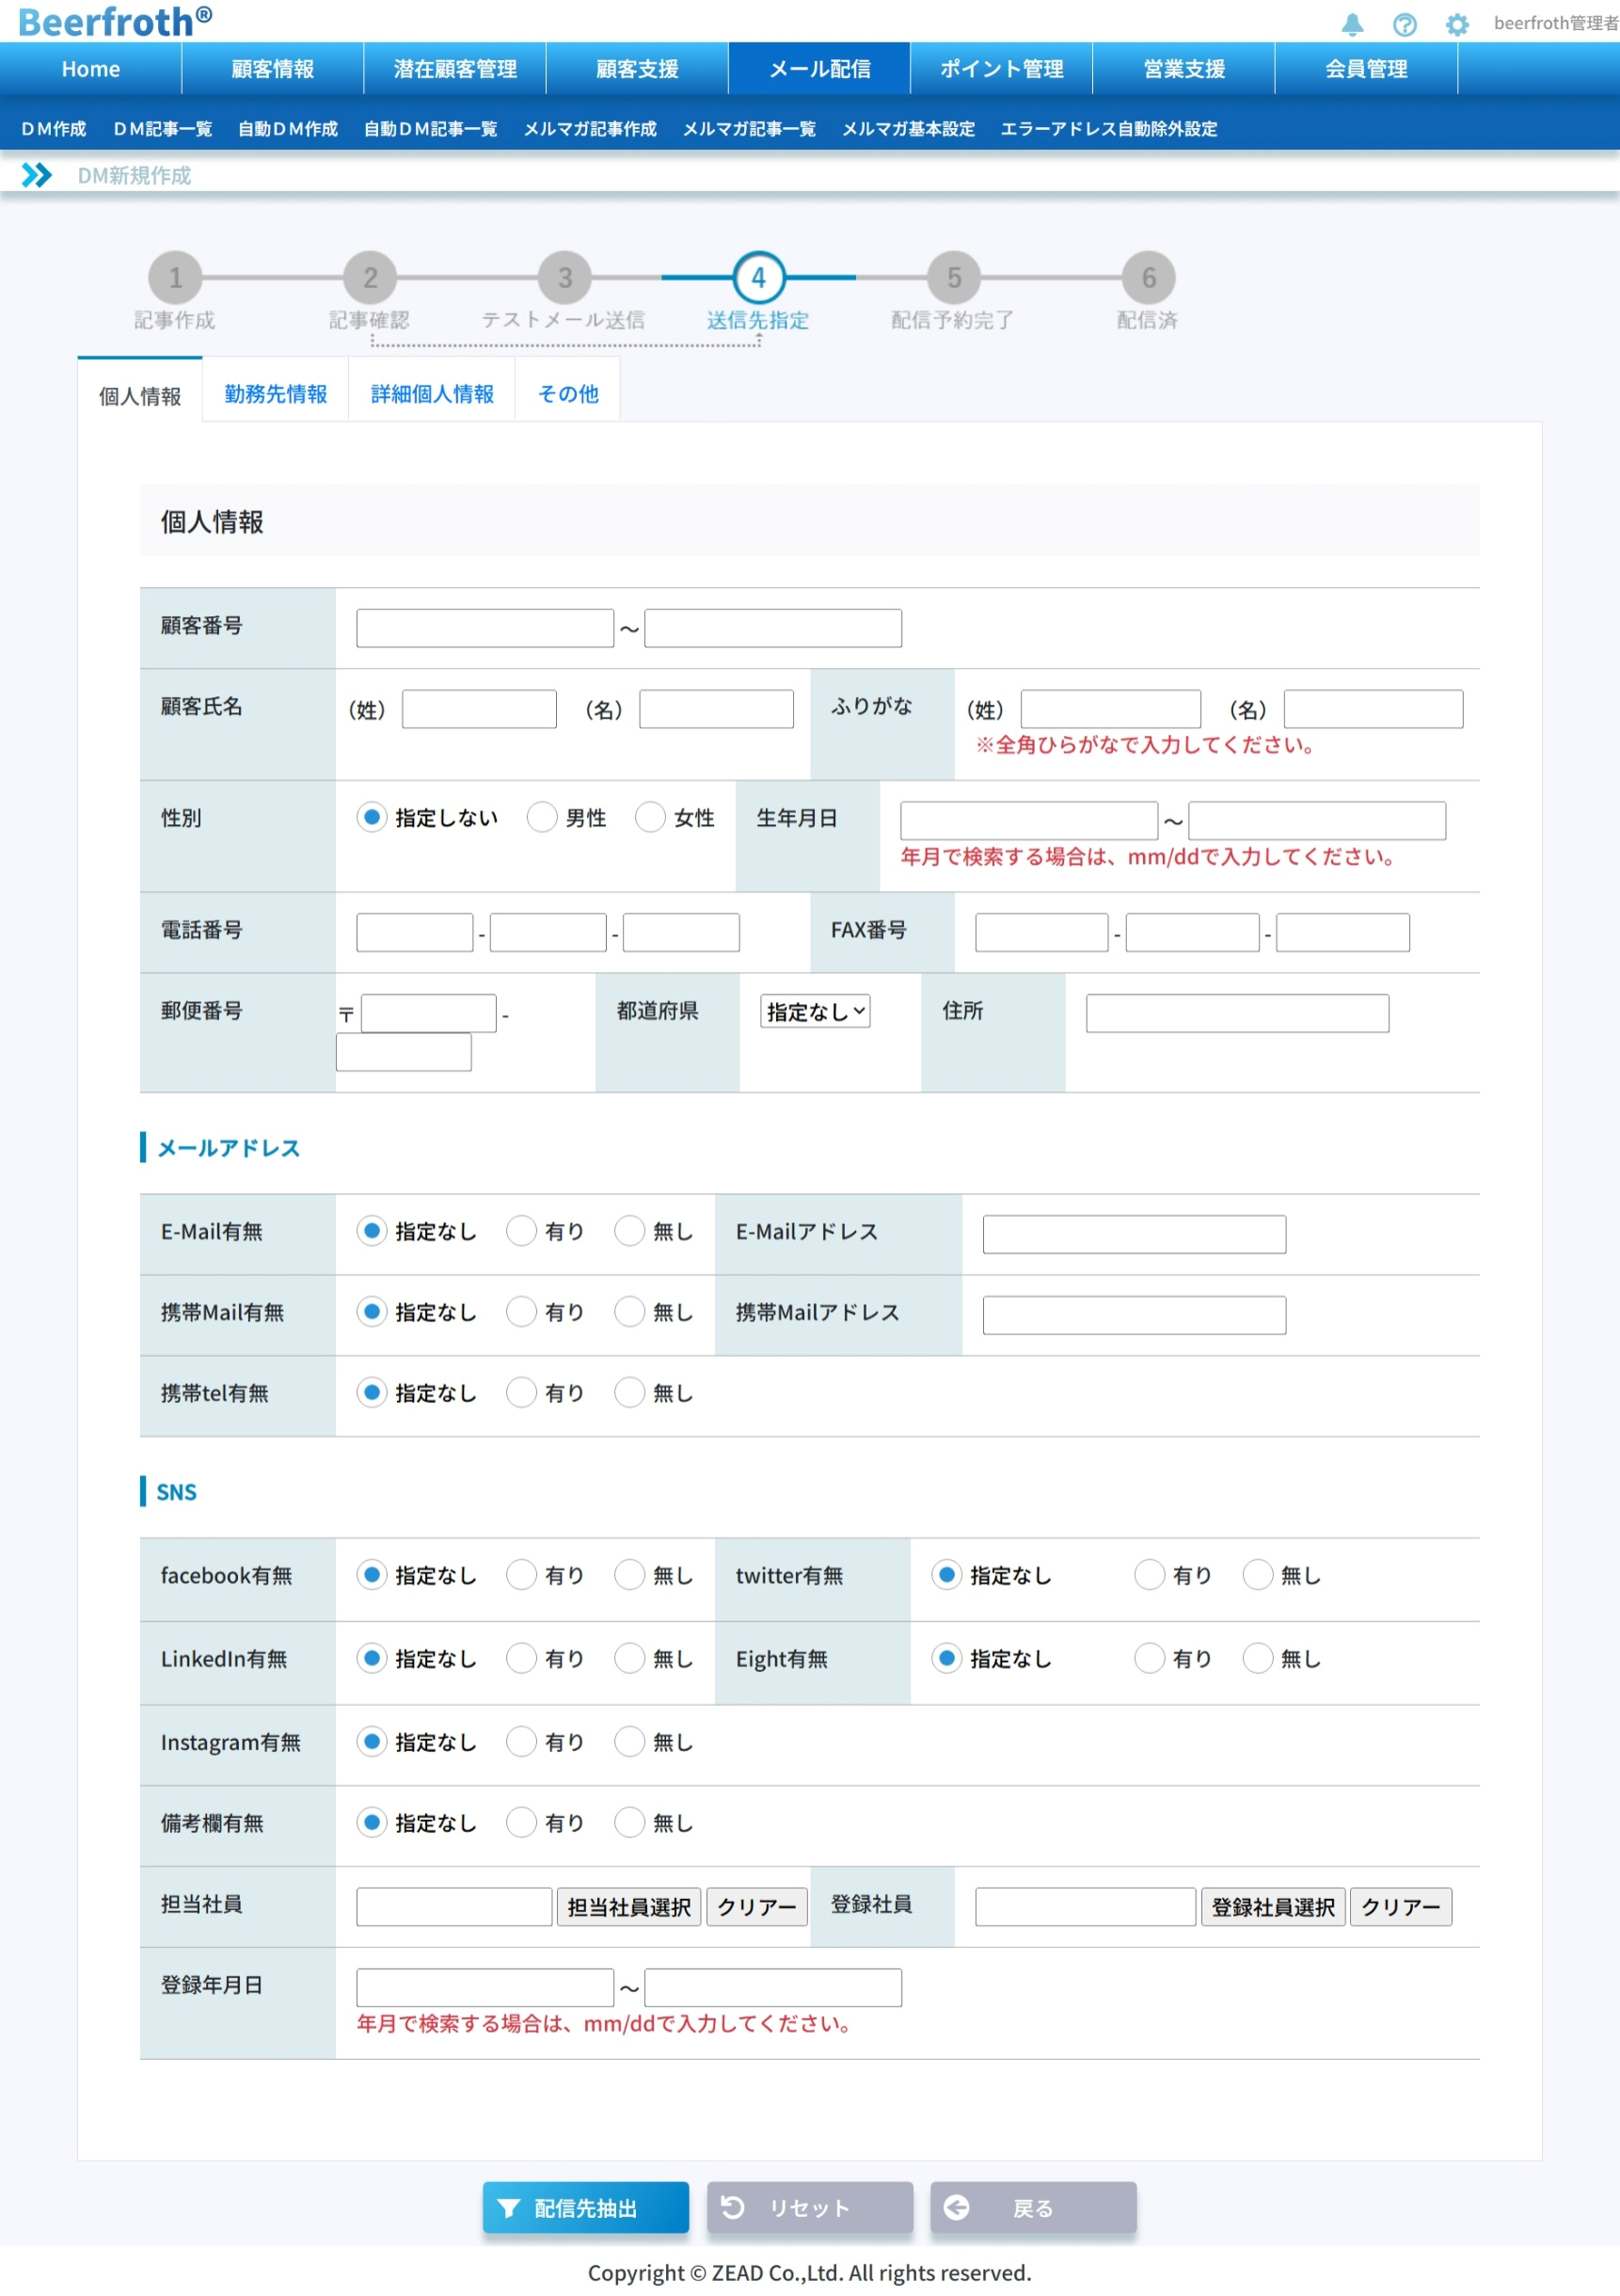Open the メール配信 main menu
This screenshot has width=1620, height=2296.
click(x=819, y=69)
